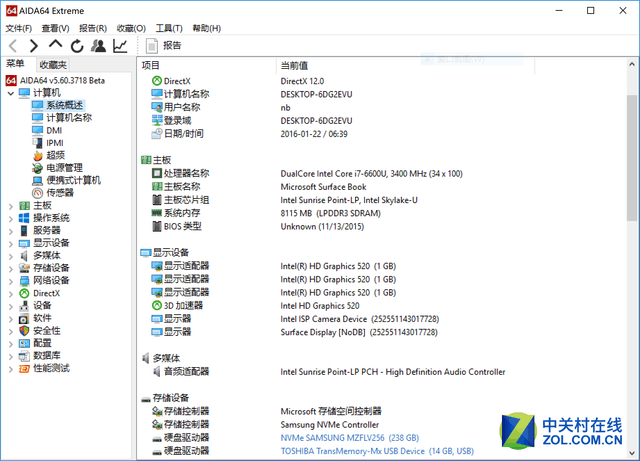Click the scrollbar up arrow
Image resolution: width=640 pixels, height=461 pixels.
[632, 64]
